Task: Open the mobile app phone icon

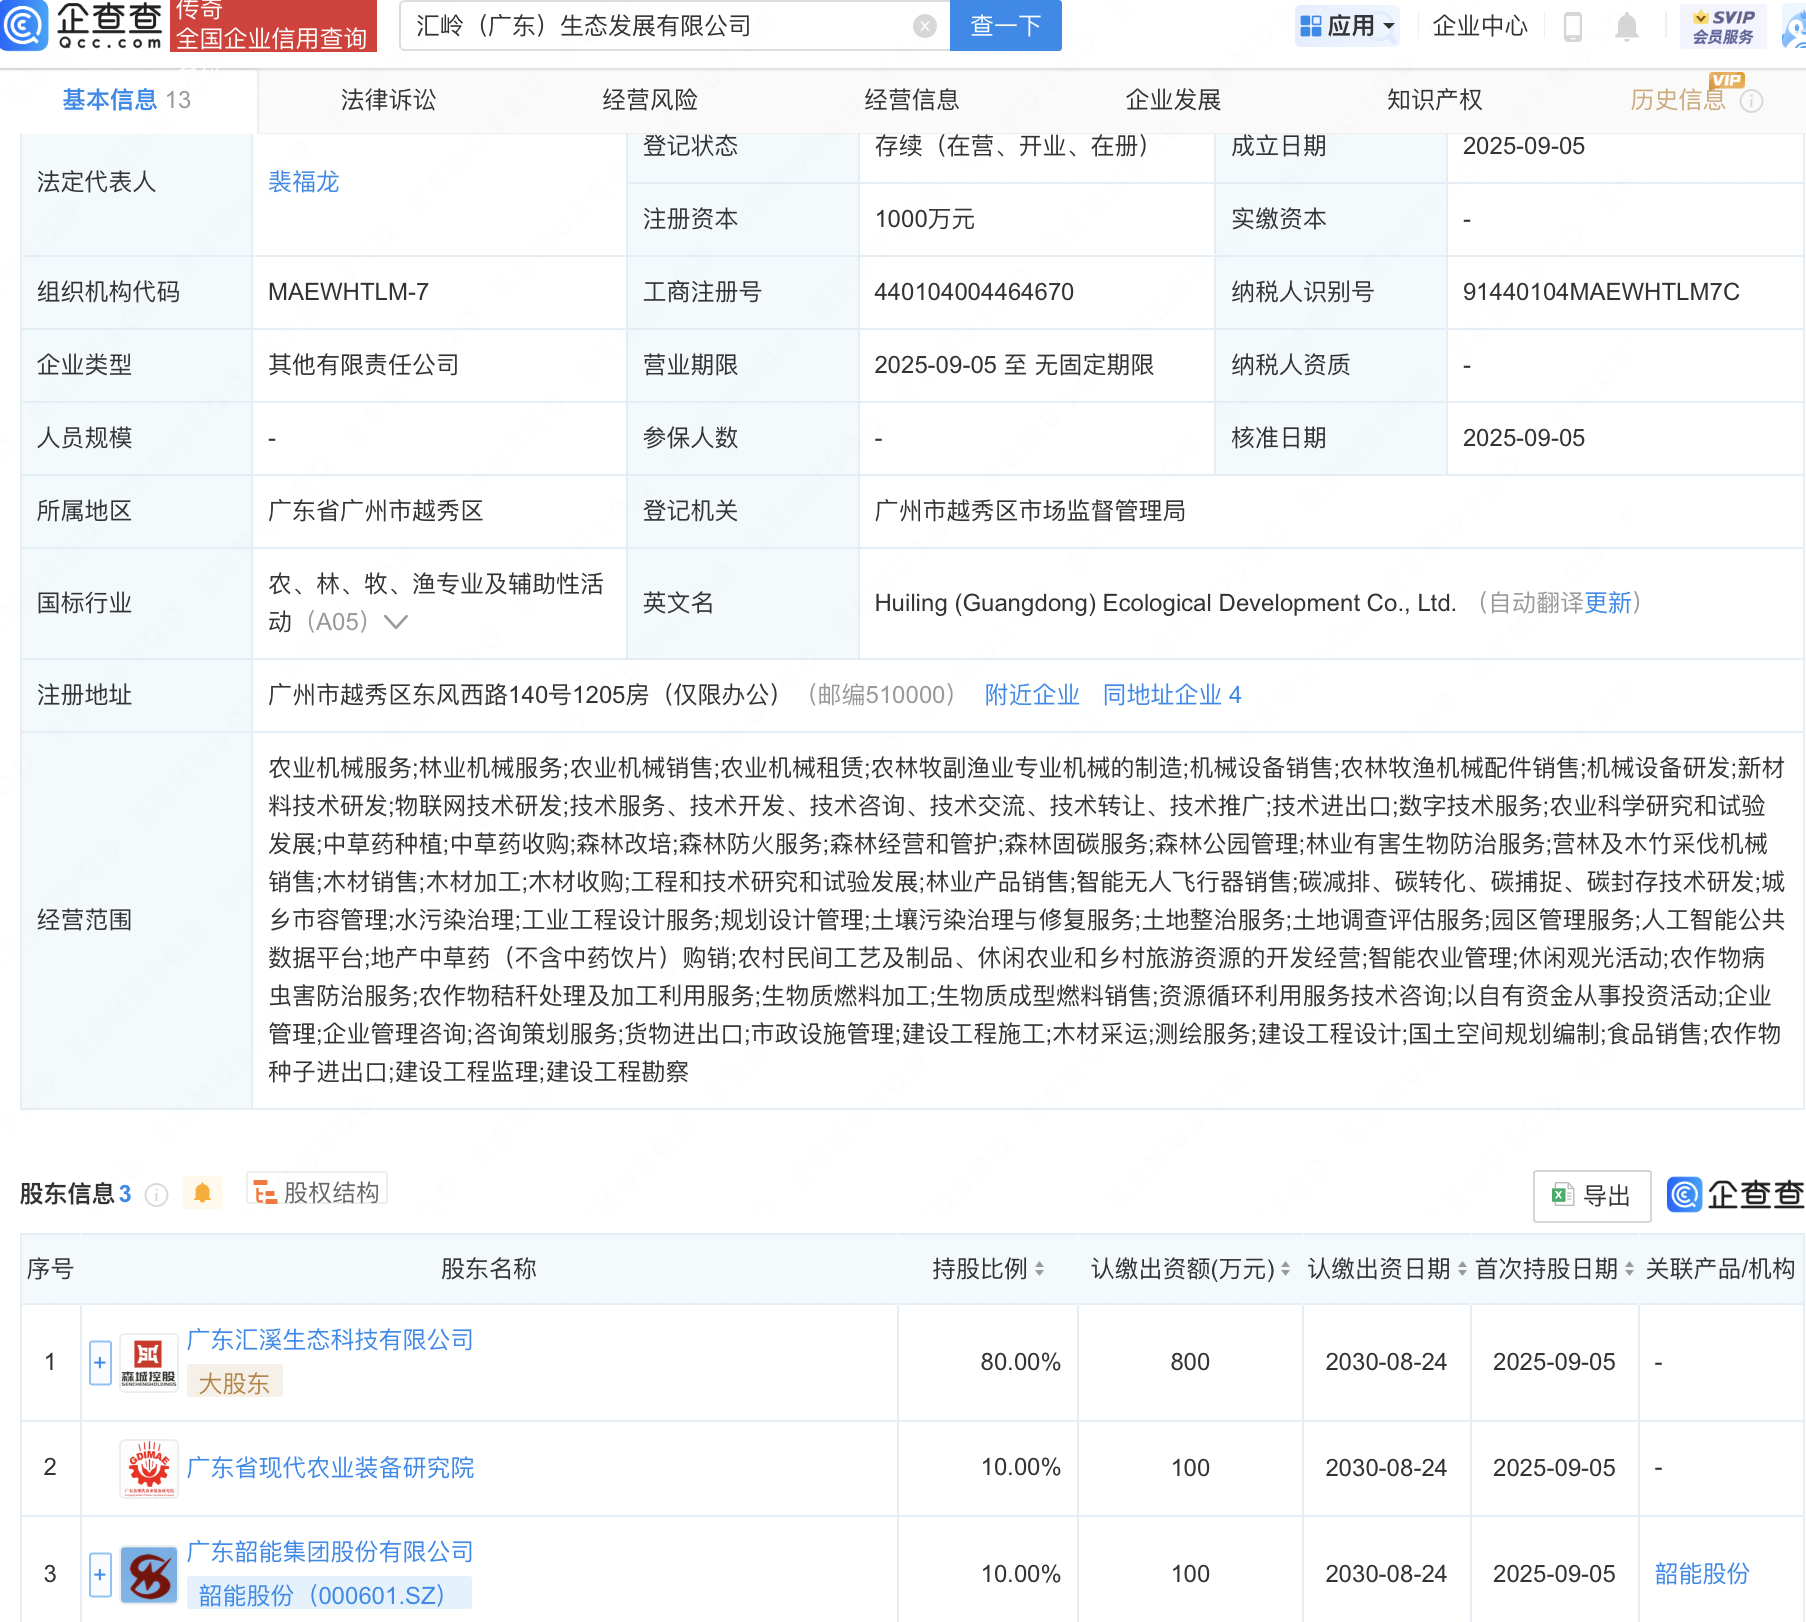Action: tap(1572, 27)
